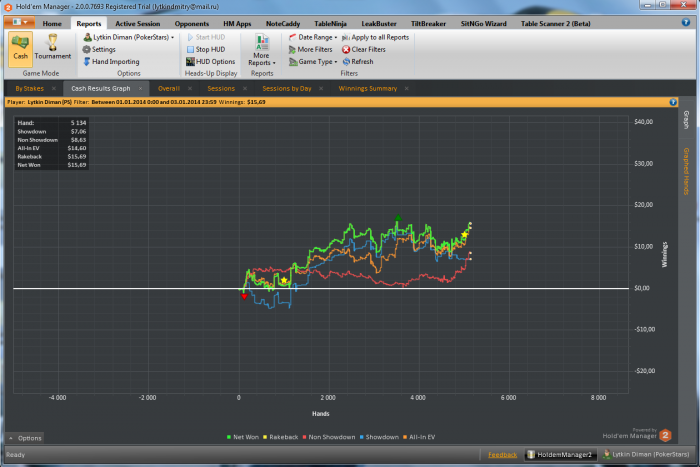Open LeakBuster tab
This screenshot has height=467, width=700.
pyautogui.click(x=379, y=24)
